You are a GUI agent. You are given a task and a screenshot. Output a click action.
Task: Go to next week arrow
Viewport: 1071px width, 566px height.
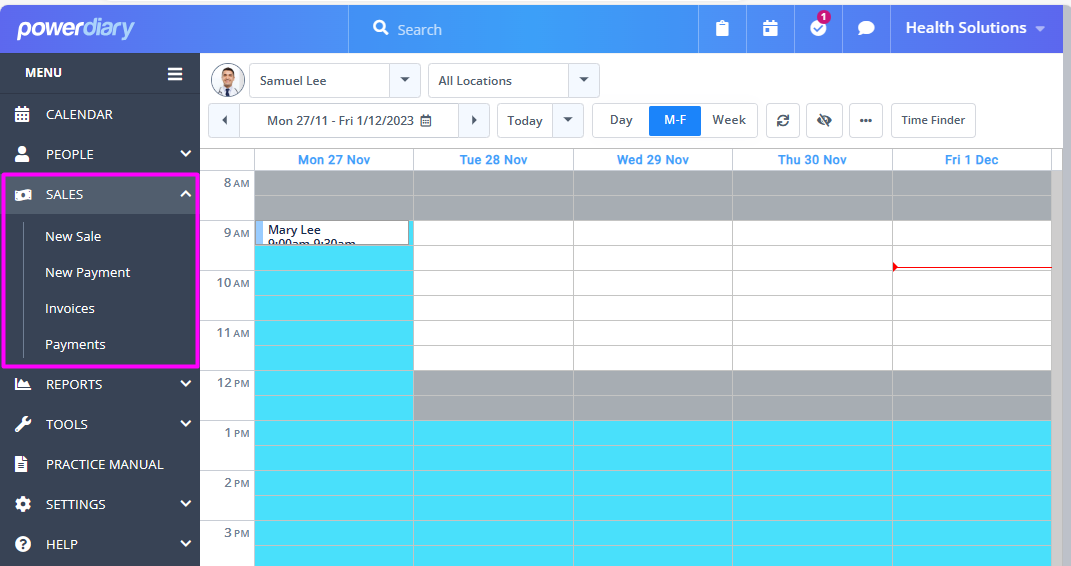(474, 120)
